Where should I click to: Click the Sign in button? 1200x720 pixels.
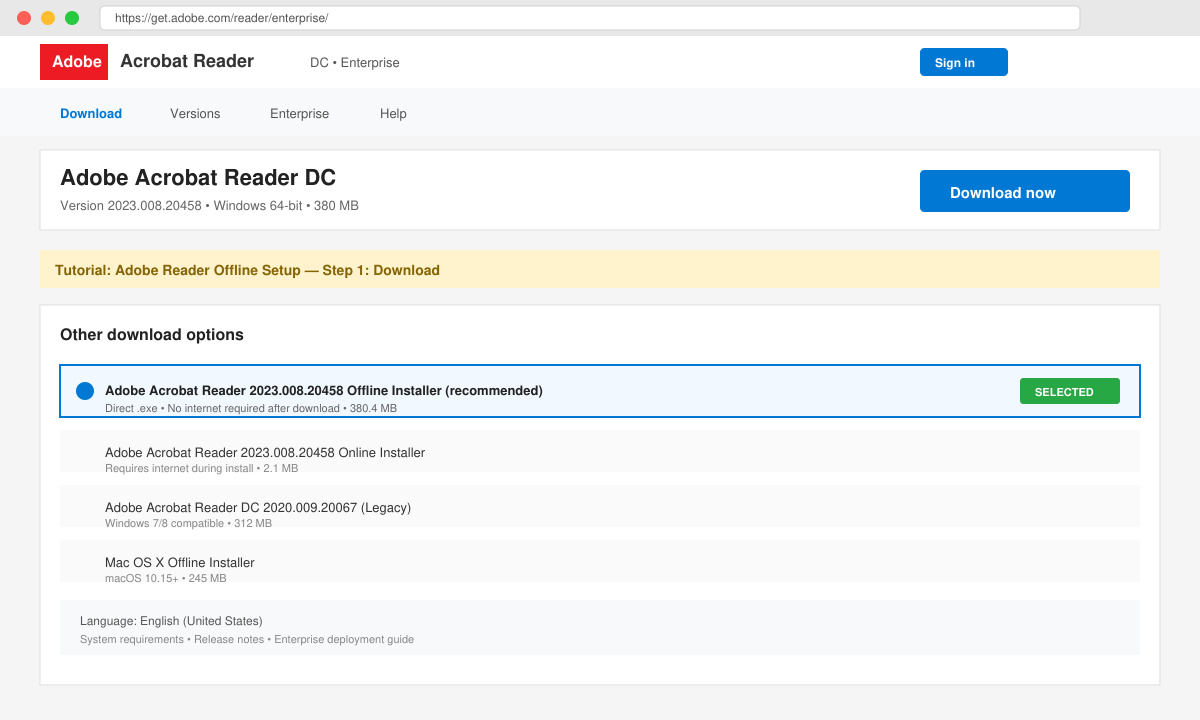(x=964, y=62)
